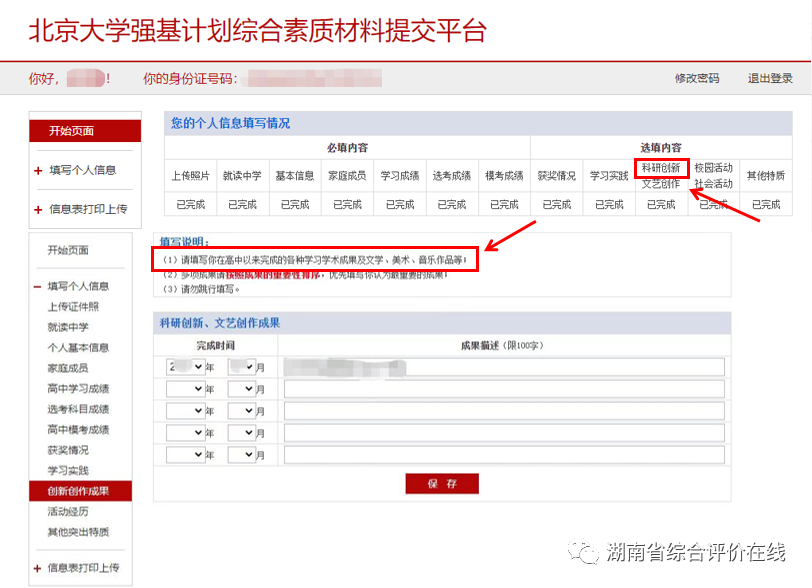Click 学习实践 in the status table
The image size is (812, 588).
pos(609,176)
